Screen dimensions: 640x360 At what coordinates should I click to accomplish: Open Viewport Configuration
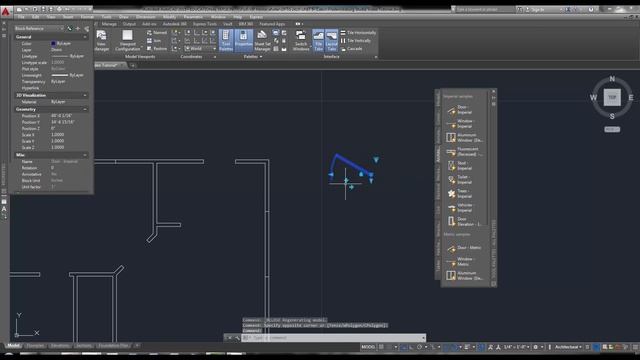[128, 40]
